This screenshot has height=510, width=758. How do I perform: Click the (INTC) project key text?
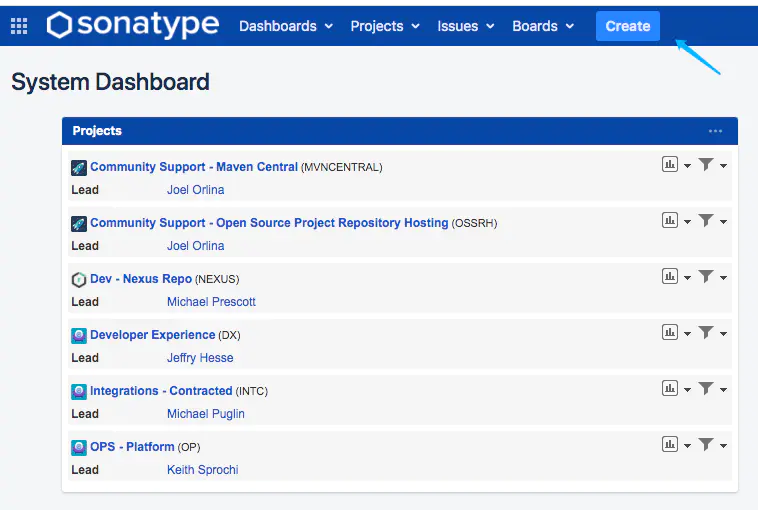coord(251,391)
